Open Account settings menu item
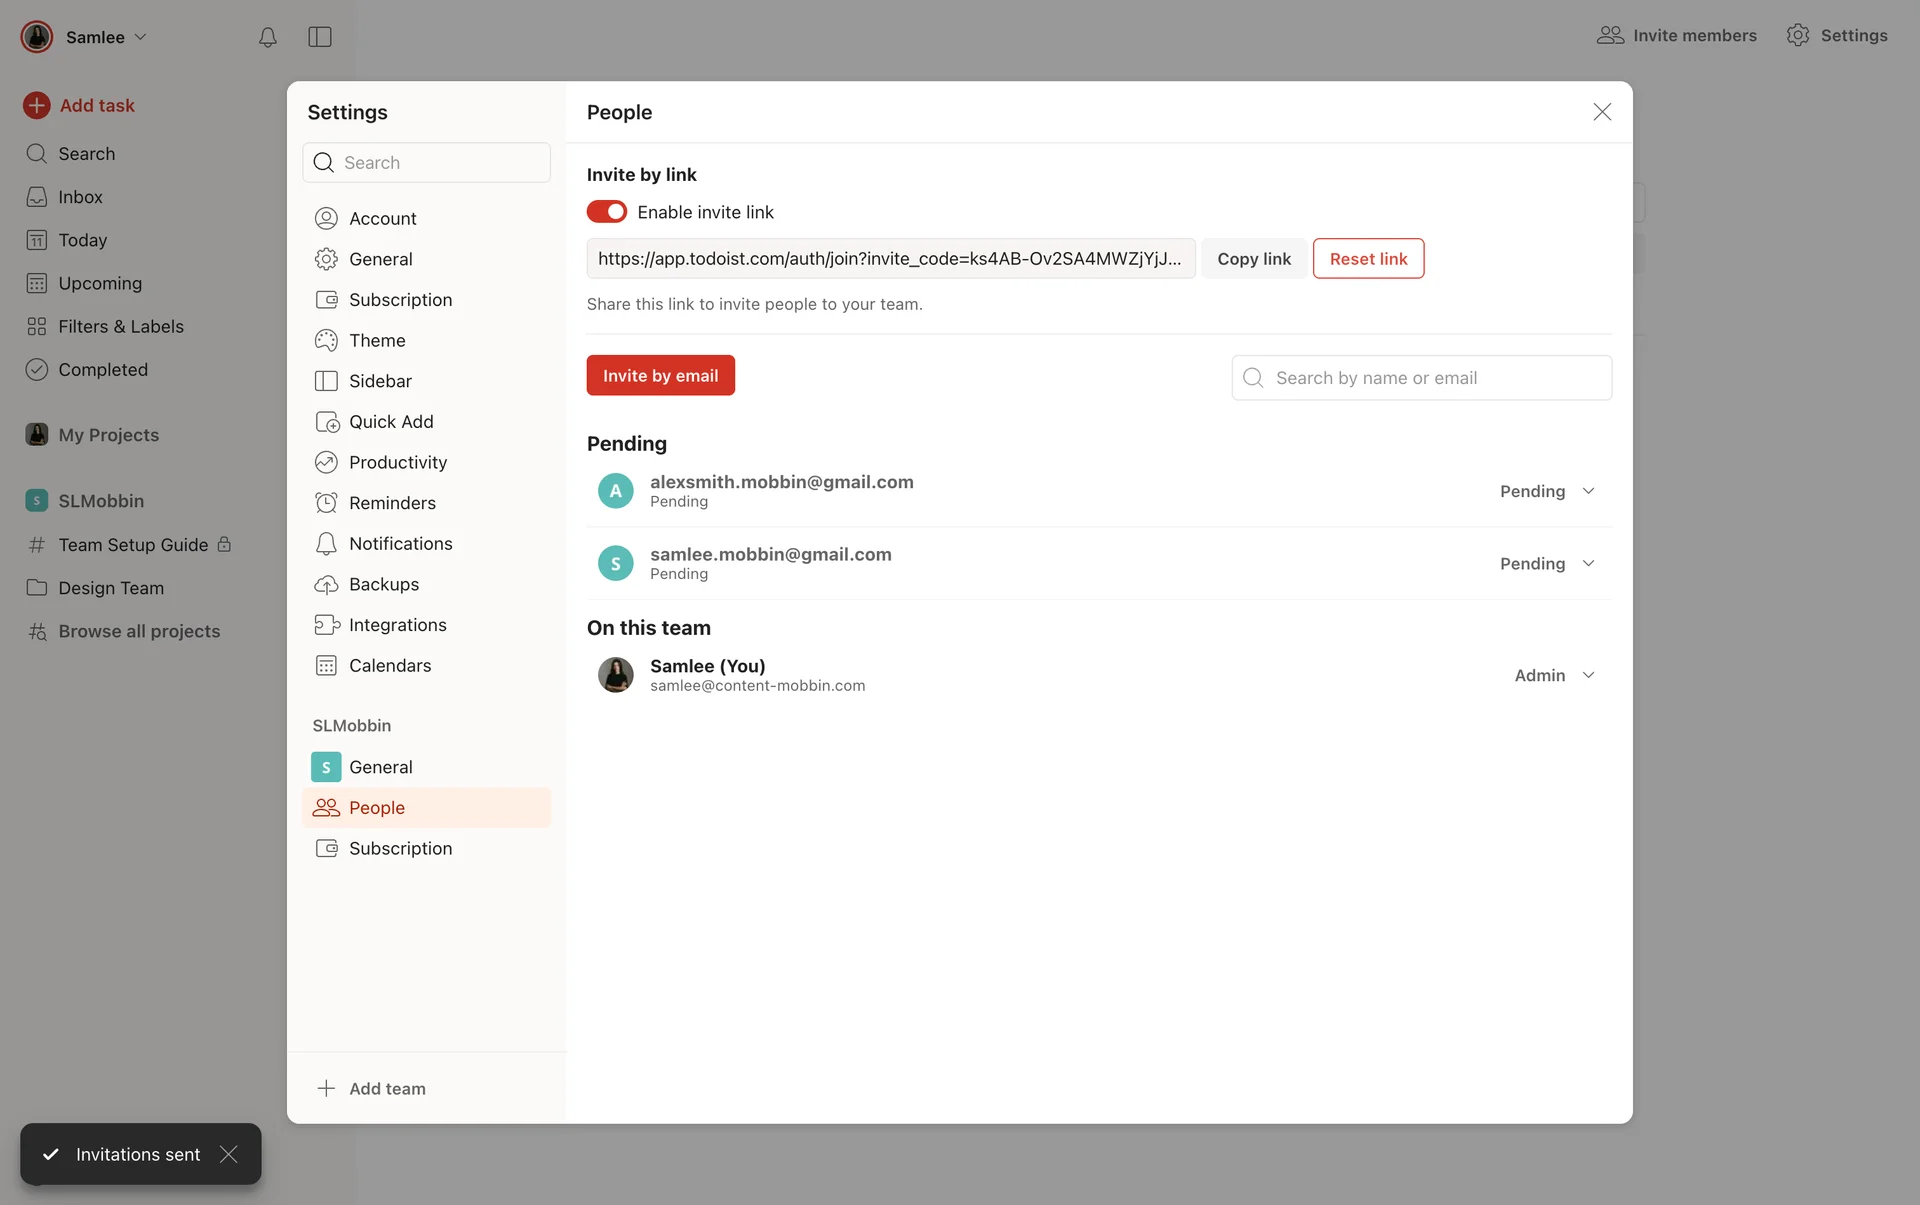1920x1205 pixels. point(382,218)
